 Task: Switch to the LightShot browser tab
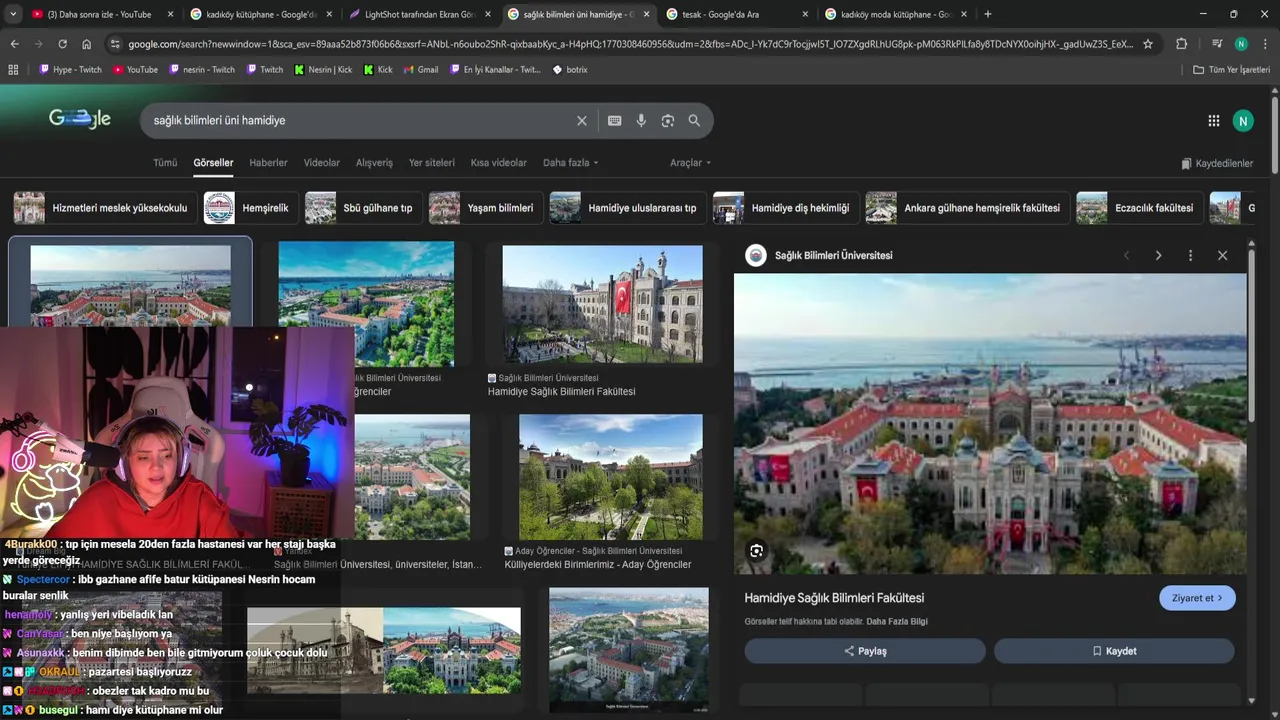pos(418,14)
